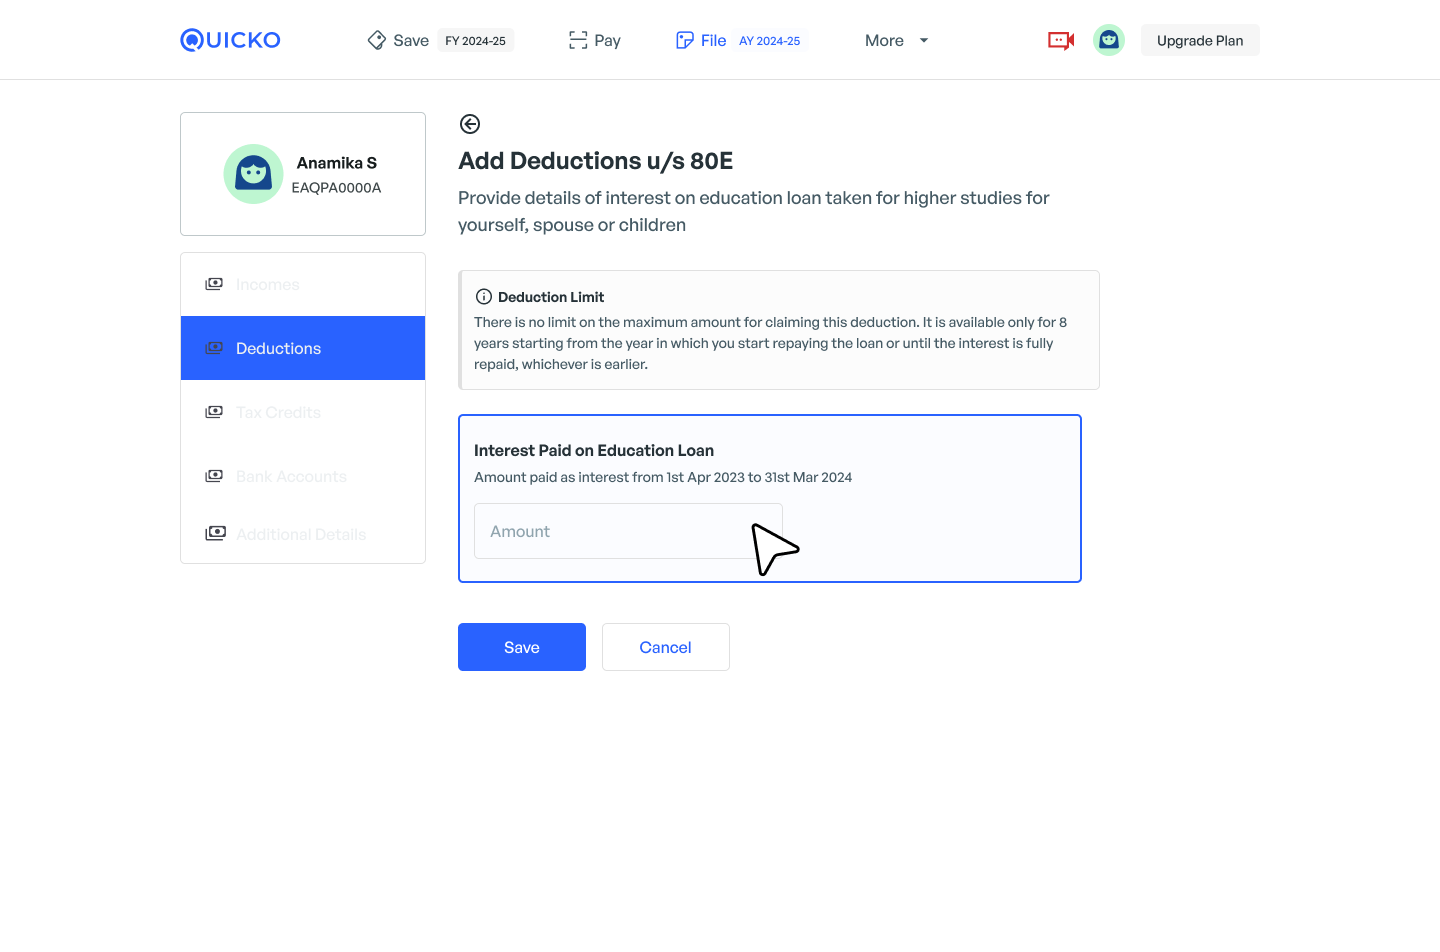Click the Save tag icon in navbar
1440x952 pixels.
pos(377,40)
